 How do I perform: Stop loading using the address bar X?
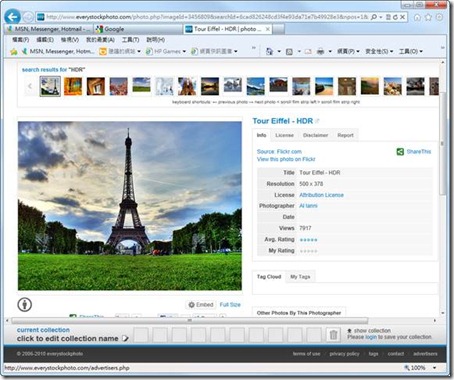point(403,17)
